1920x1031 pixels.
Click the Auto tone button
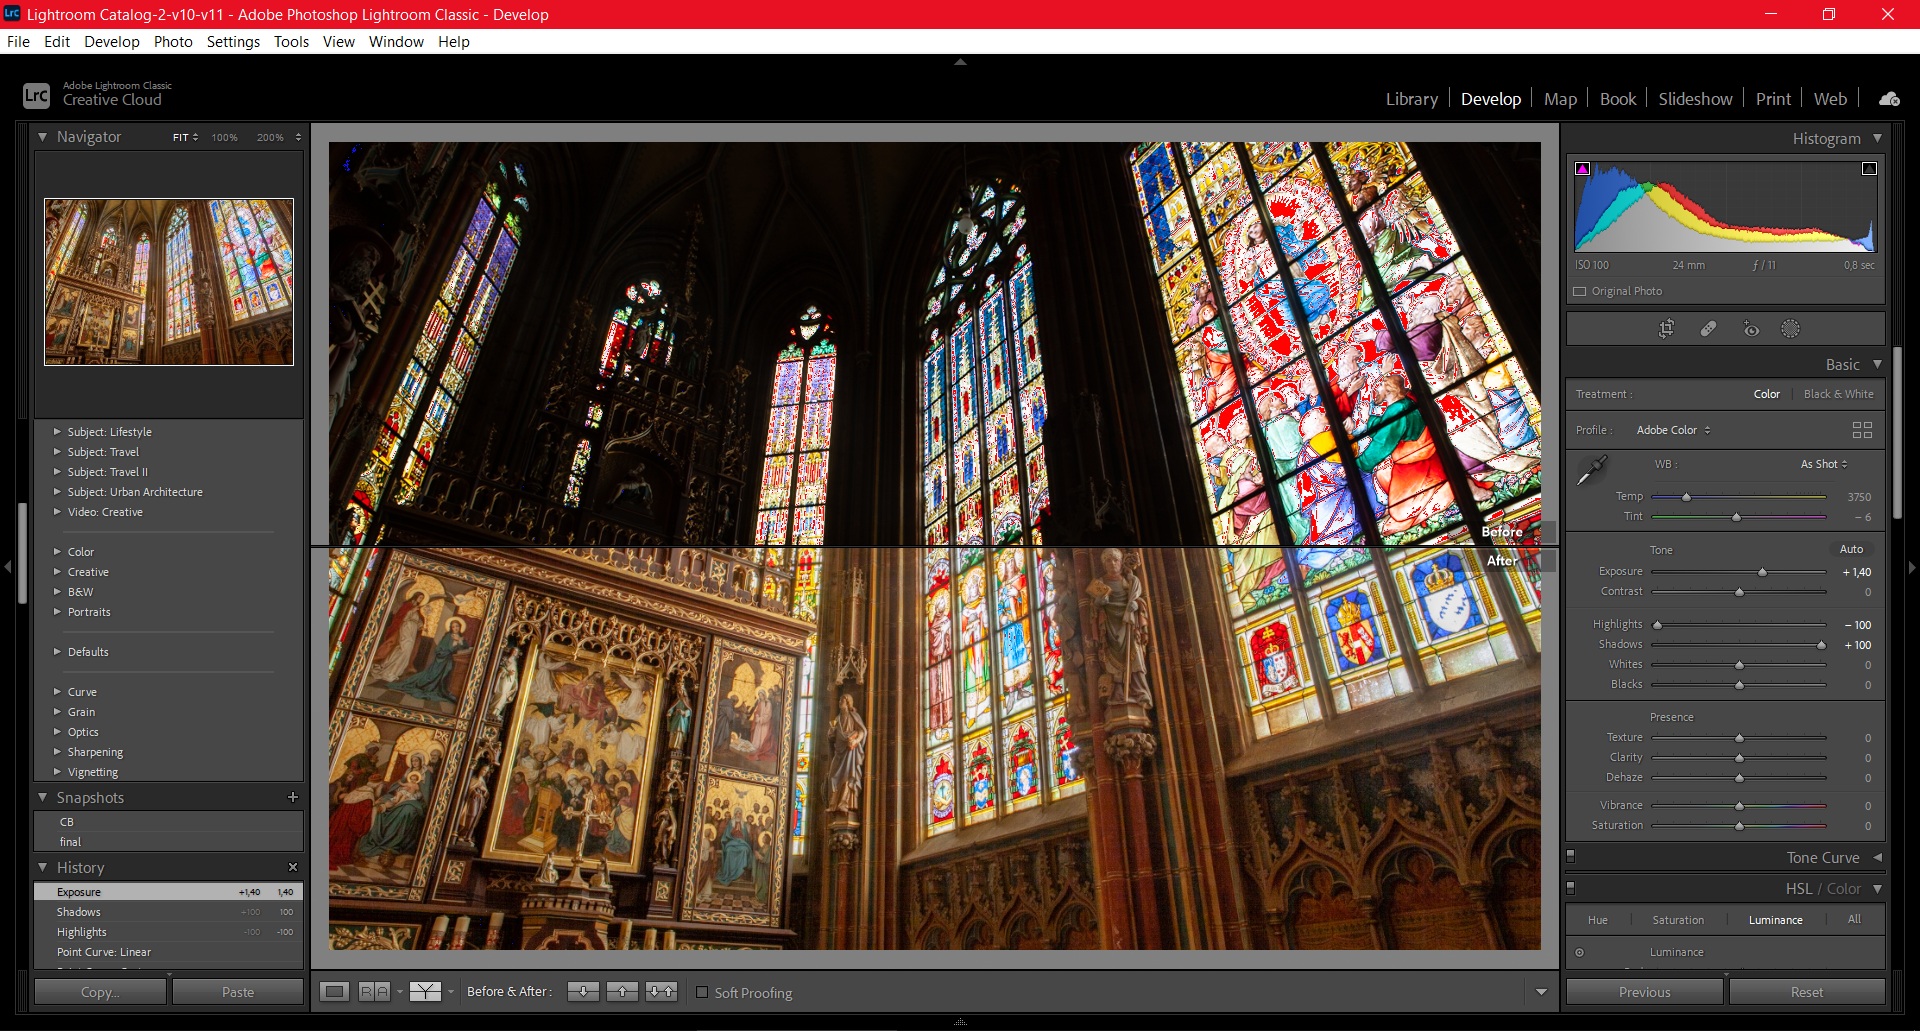click(x=1851, y=549)
